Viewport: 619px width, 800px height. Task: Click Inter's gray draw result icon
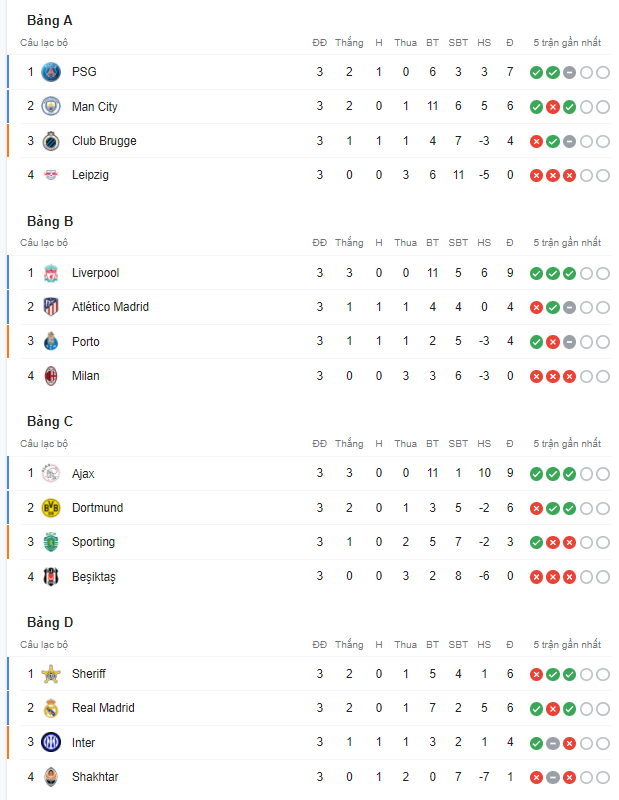point(553,743)
